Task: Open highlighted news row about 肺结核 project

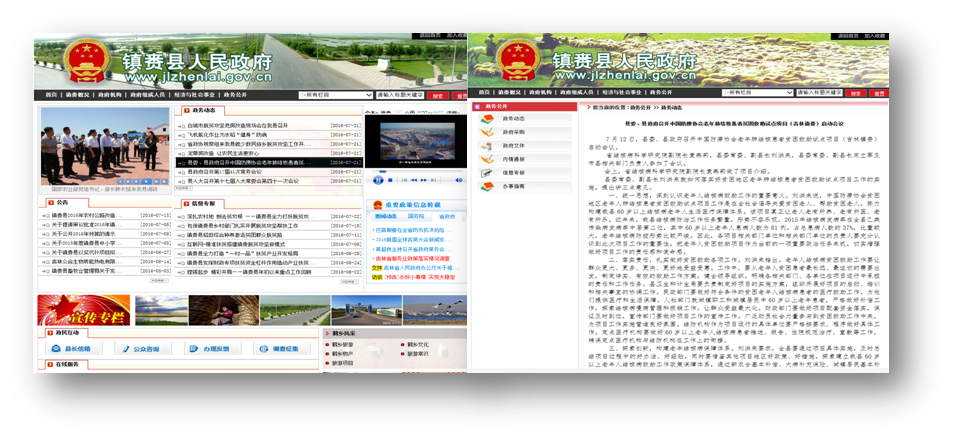Action: click(270, 162)
